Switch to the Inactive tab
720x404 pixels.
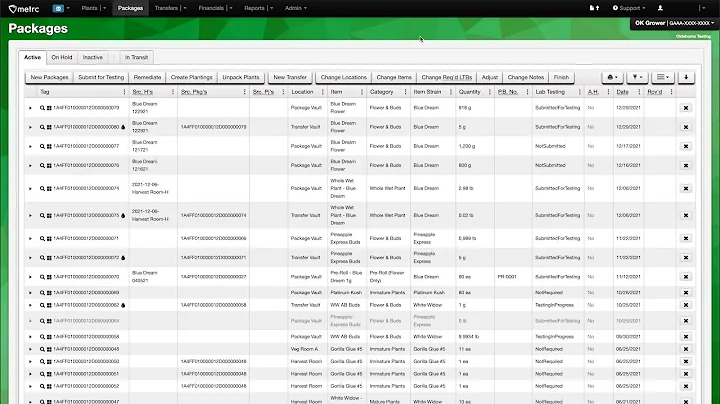[93, 57]
